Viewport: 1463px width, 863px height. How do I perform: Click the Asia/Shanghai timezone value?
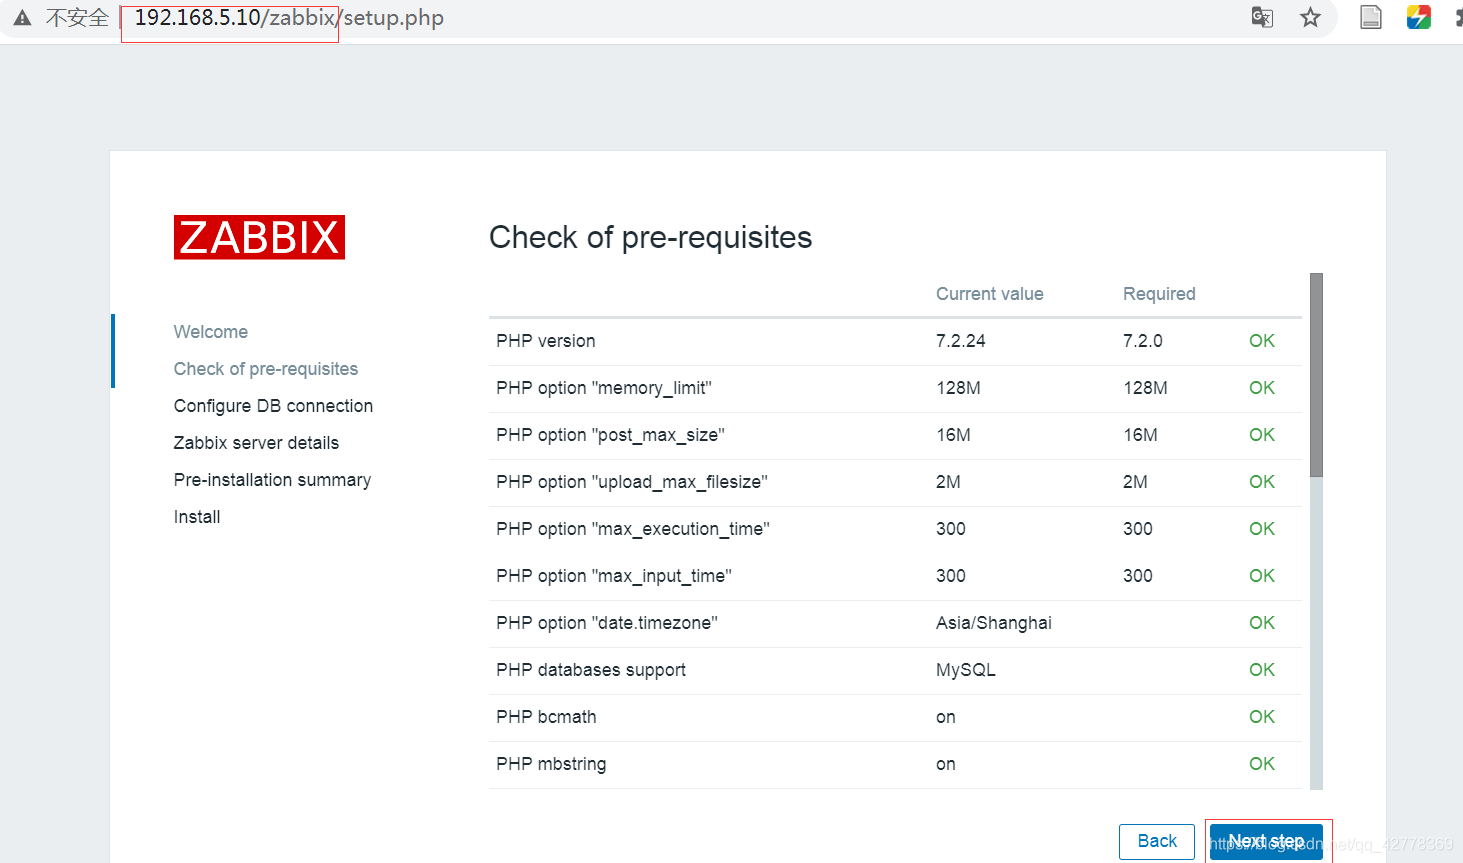[994, 623]
